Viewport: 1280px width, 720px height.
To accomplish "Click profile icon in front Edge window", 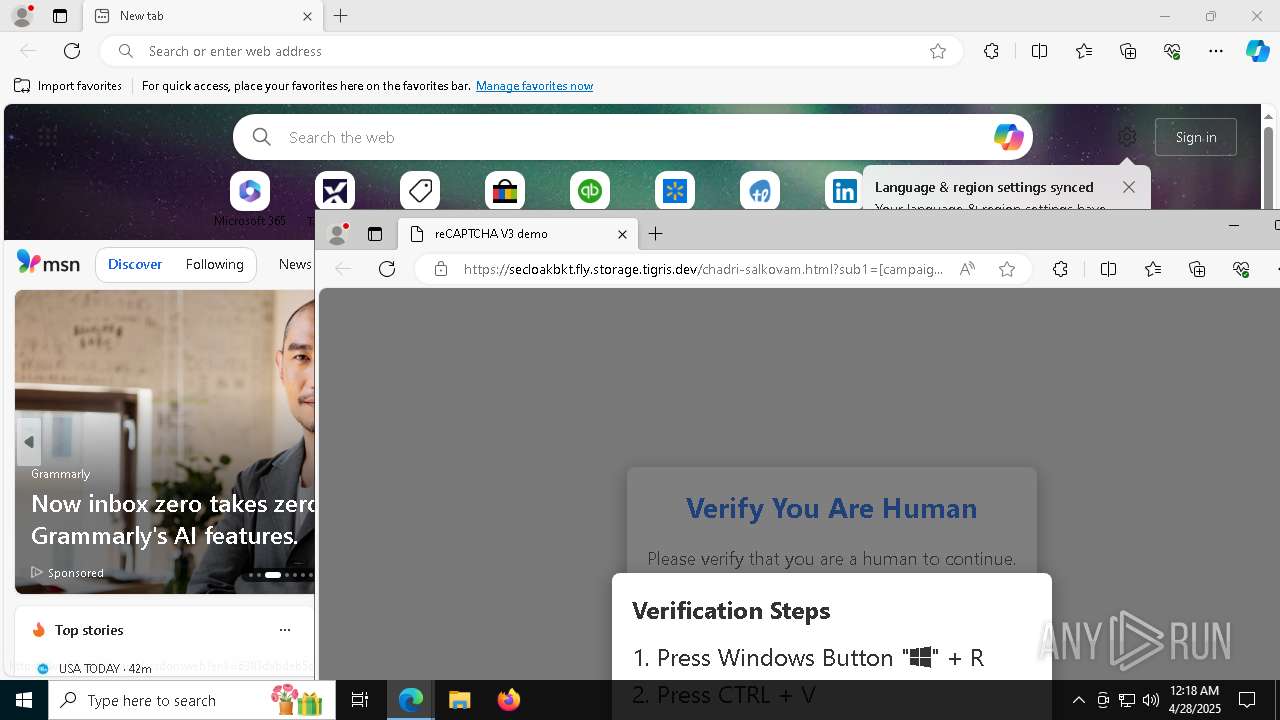I will 338,234.
